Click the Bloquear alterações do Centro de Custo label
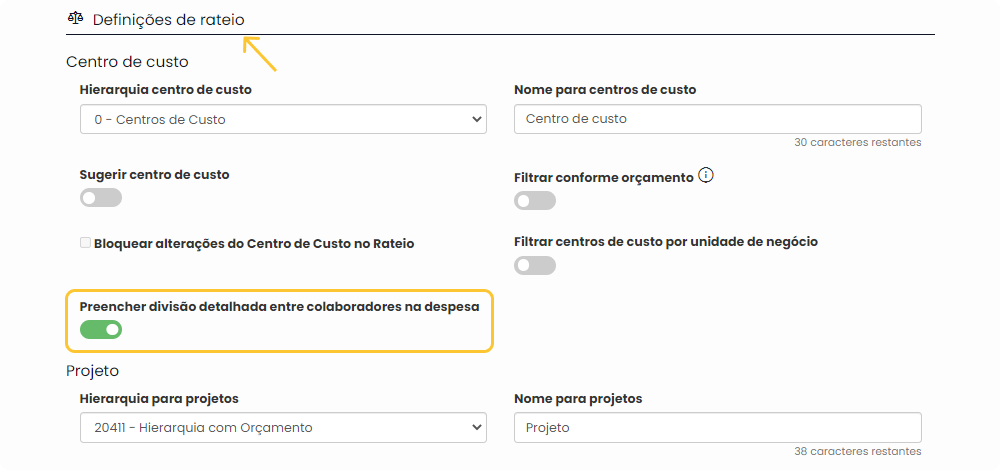 point(254,244)
